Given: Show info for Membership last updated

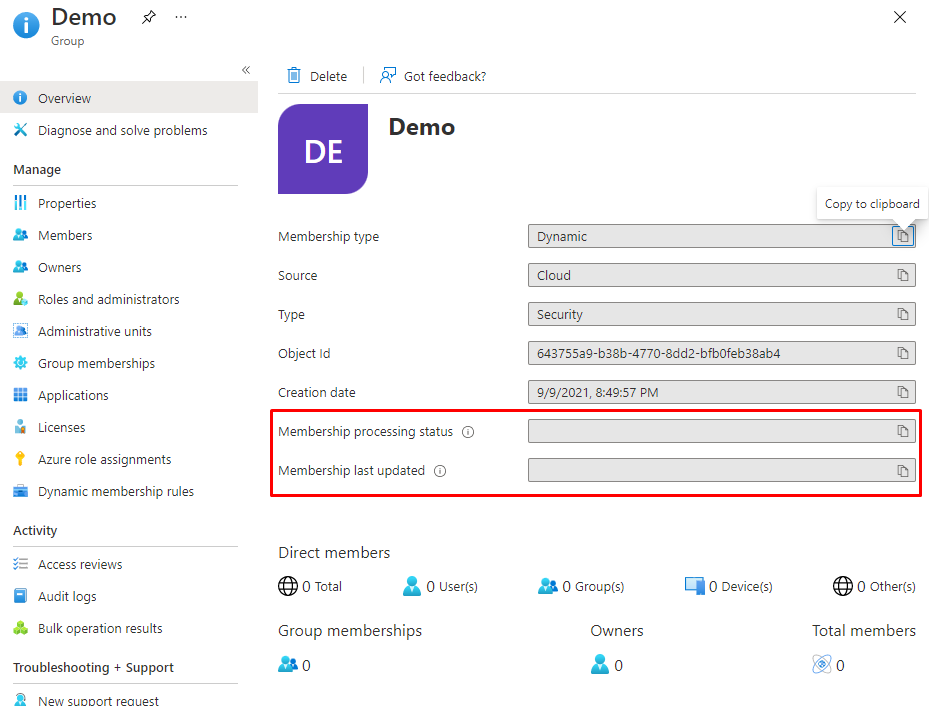Looking at the screenshot, I should (x=440, y=471).
